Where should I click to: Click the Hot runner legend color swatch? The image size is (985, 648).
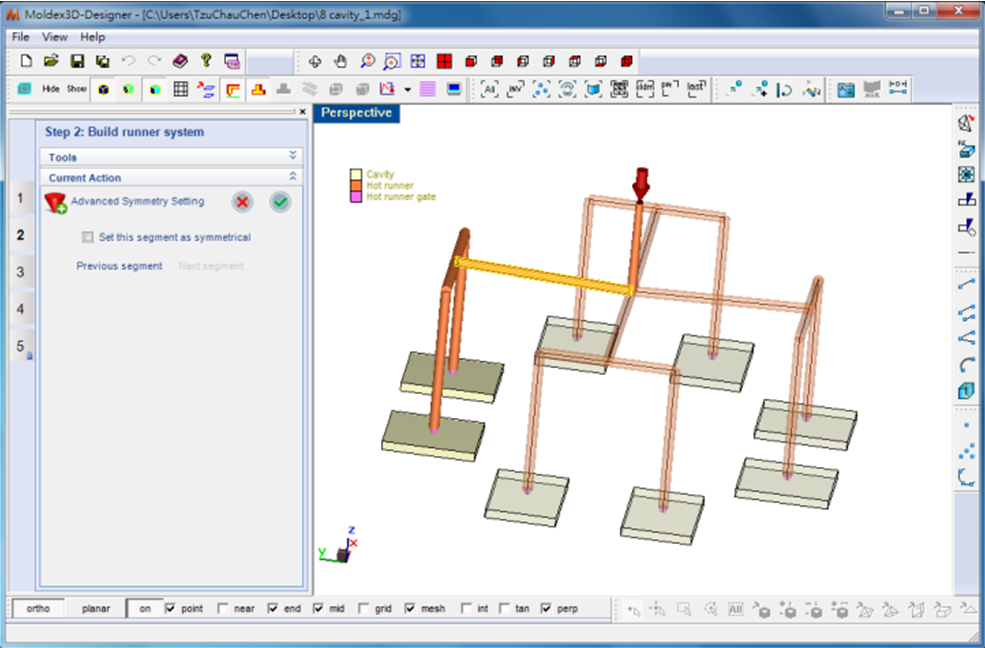356,186
